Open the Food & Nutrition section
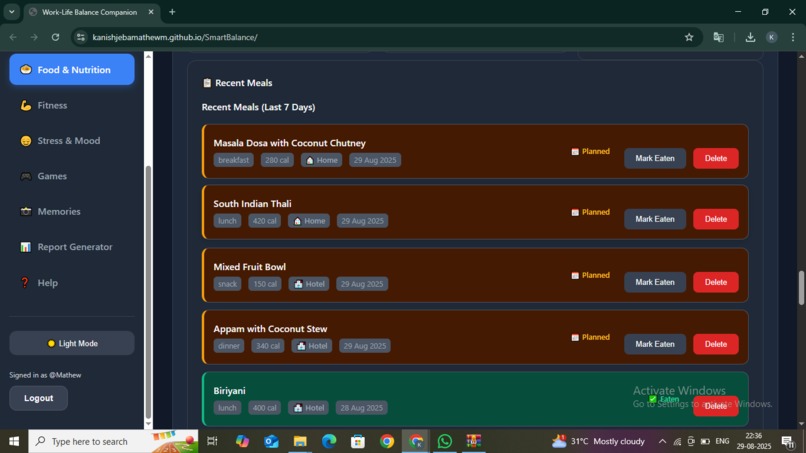Screen dimensions: 806x453 72,69
